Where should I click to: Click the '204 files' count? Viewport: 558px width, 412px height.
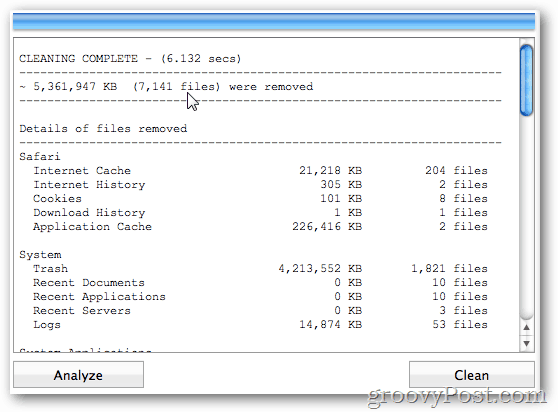tap(457, 170)
